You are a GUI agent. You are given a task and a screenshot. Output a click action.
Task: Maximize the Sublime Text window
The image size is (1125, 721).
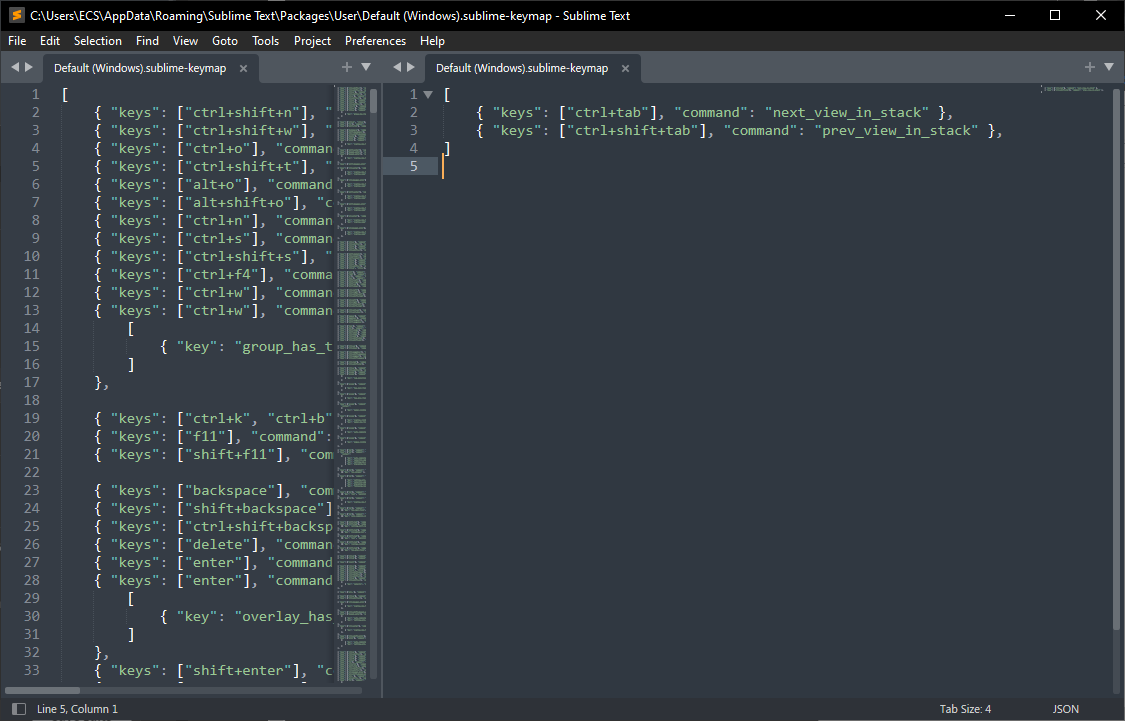click(1055, 15)
